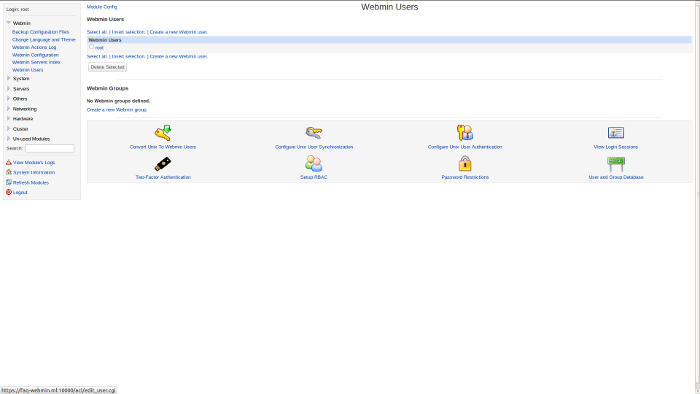700x394 pixels.
Task: Click the Convert Unix To Webmin Users label
Action: [163, 147]
